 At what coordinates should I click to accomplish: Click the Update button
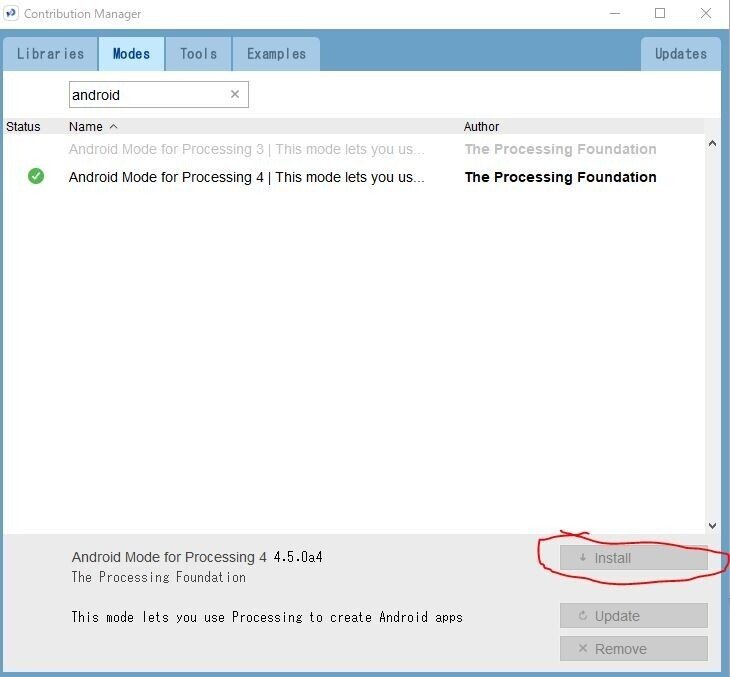tap(634, 616)
